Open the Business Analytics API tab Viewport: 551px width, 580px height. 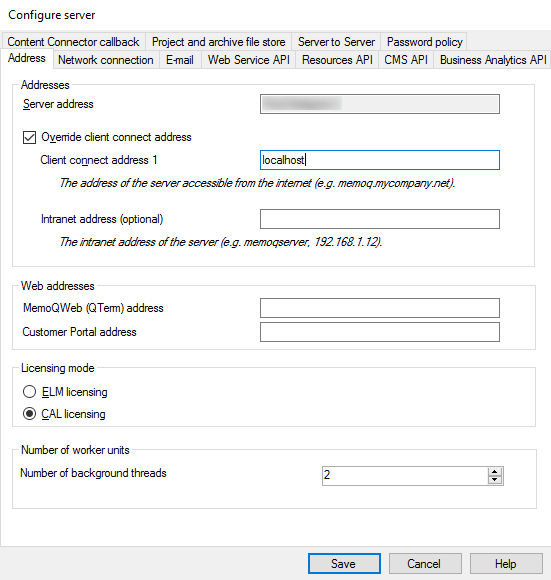[492, 60]
